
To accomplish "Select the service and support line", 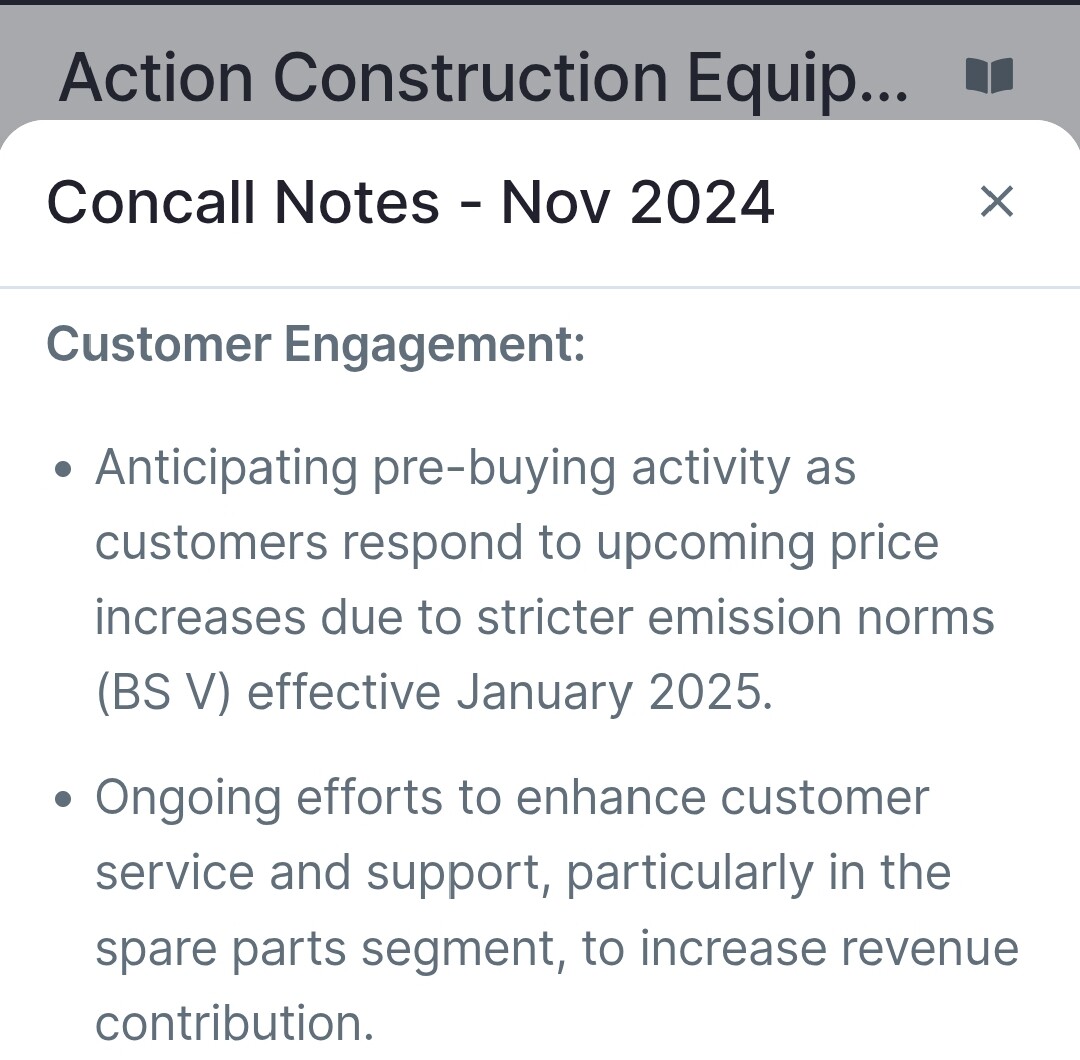I will 523,875.
